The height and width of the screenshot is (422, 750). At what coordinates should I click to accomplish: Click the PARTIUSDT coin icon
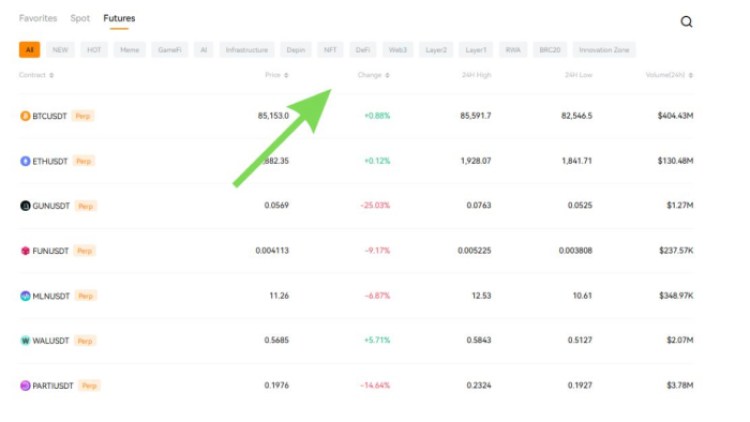tap(25, 385)
